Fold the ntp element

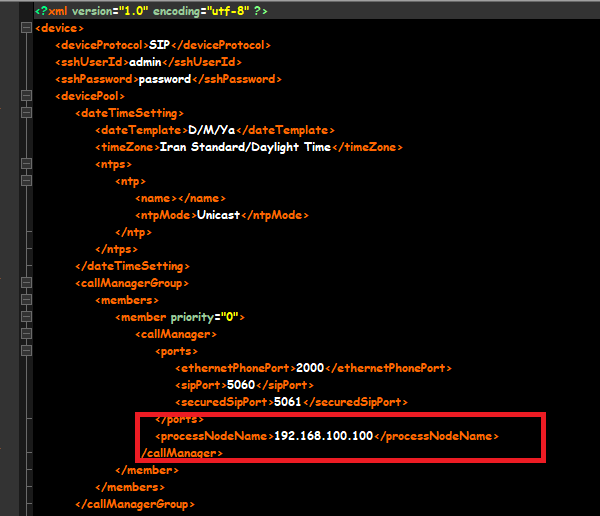(25, 181)
